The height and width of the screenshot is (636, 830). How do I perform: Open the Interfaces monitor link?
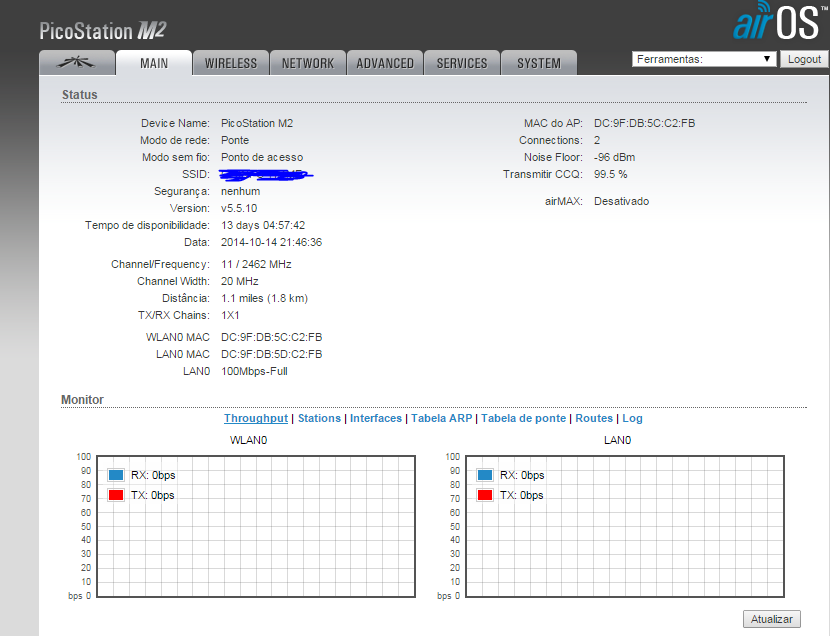tap(376, 418)
